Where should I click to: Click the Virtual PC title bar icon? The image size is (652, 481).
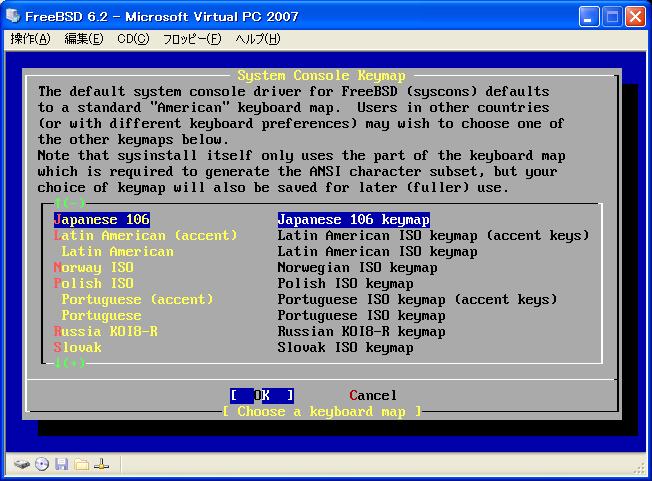click(x=13, y=16)
